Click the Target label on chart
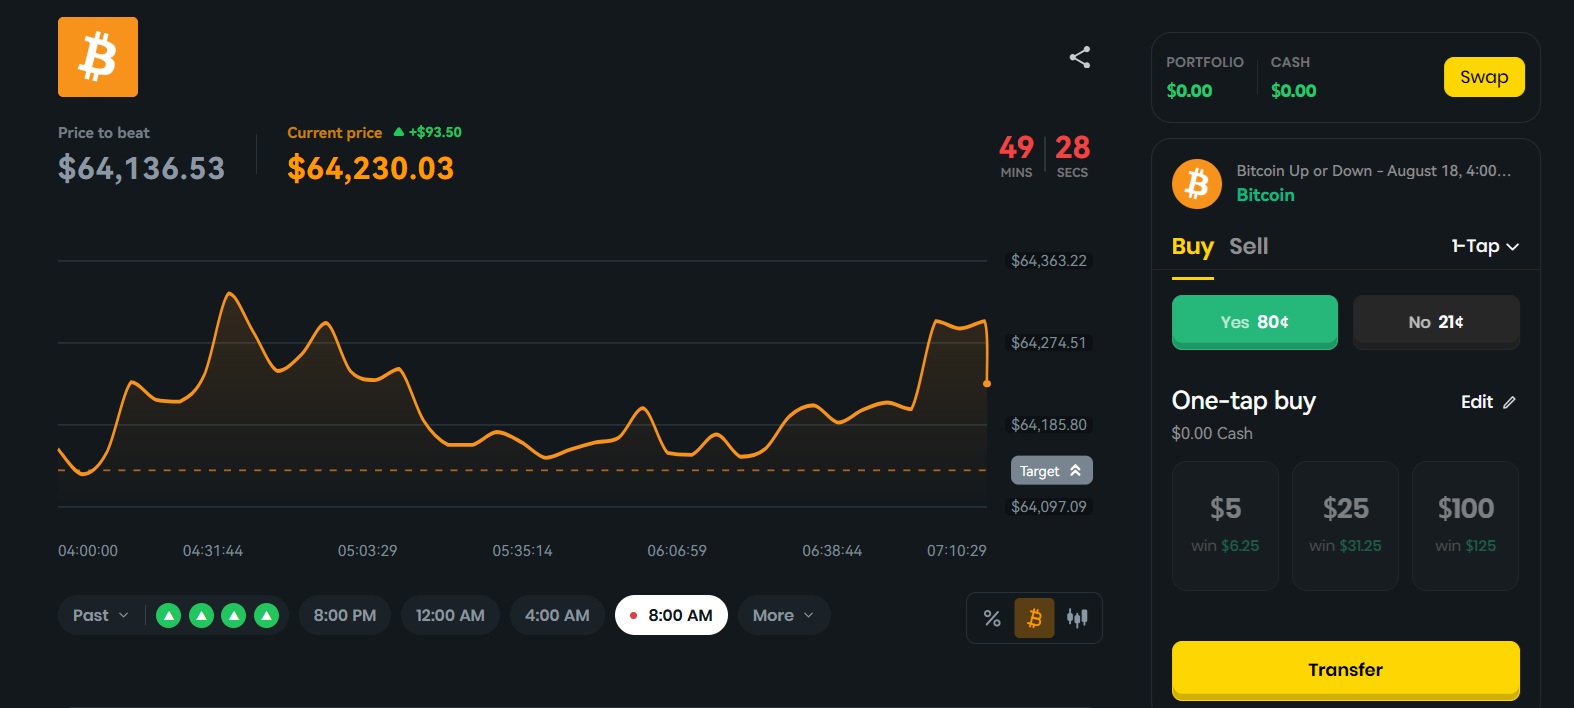 1051,470
